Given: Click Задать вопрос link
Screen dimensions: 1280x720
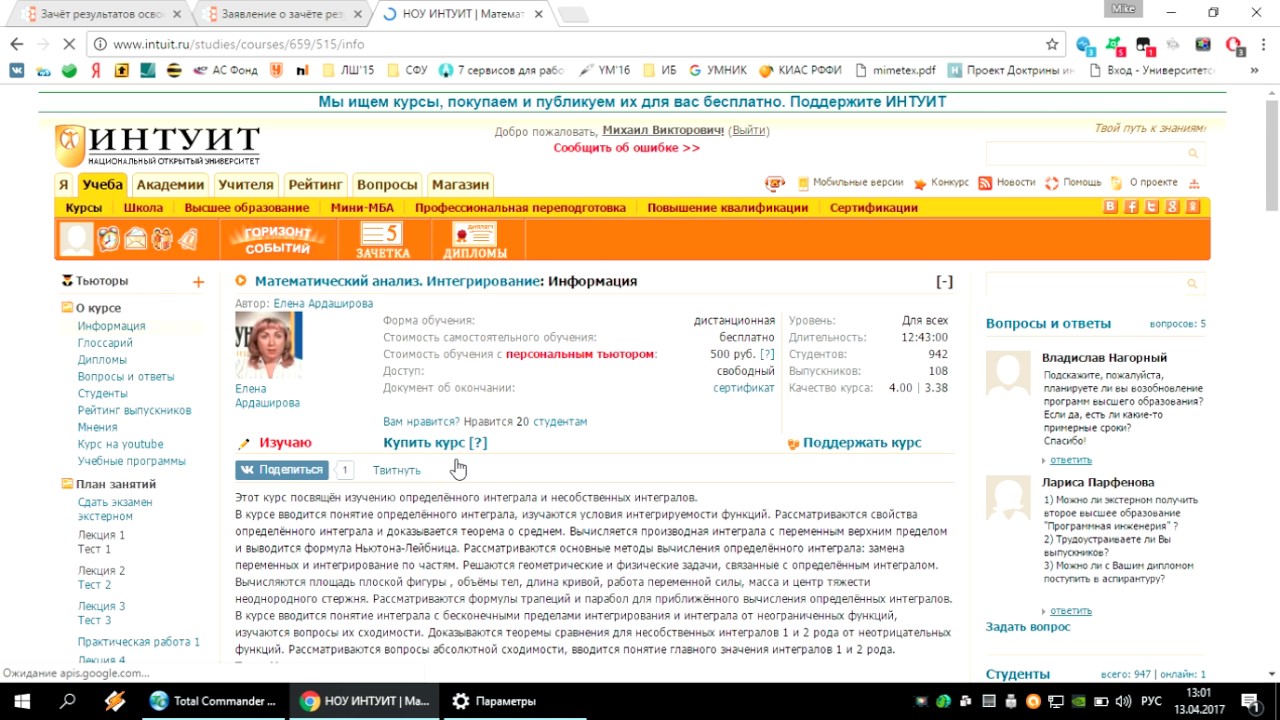Looking at the screenshot, I should coord(1028,627).
